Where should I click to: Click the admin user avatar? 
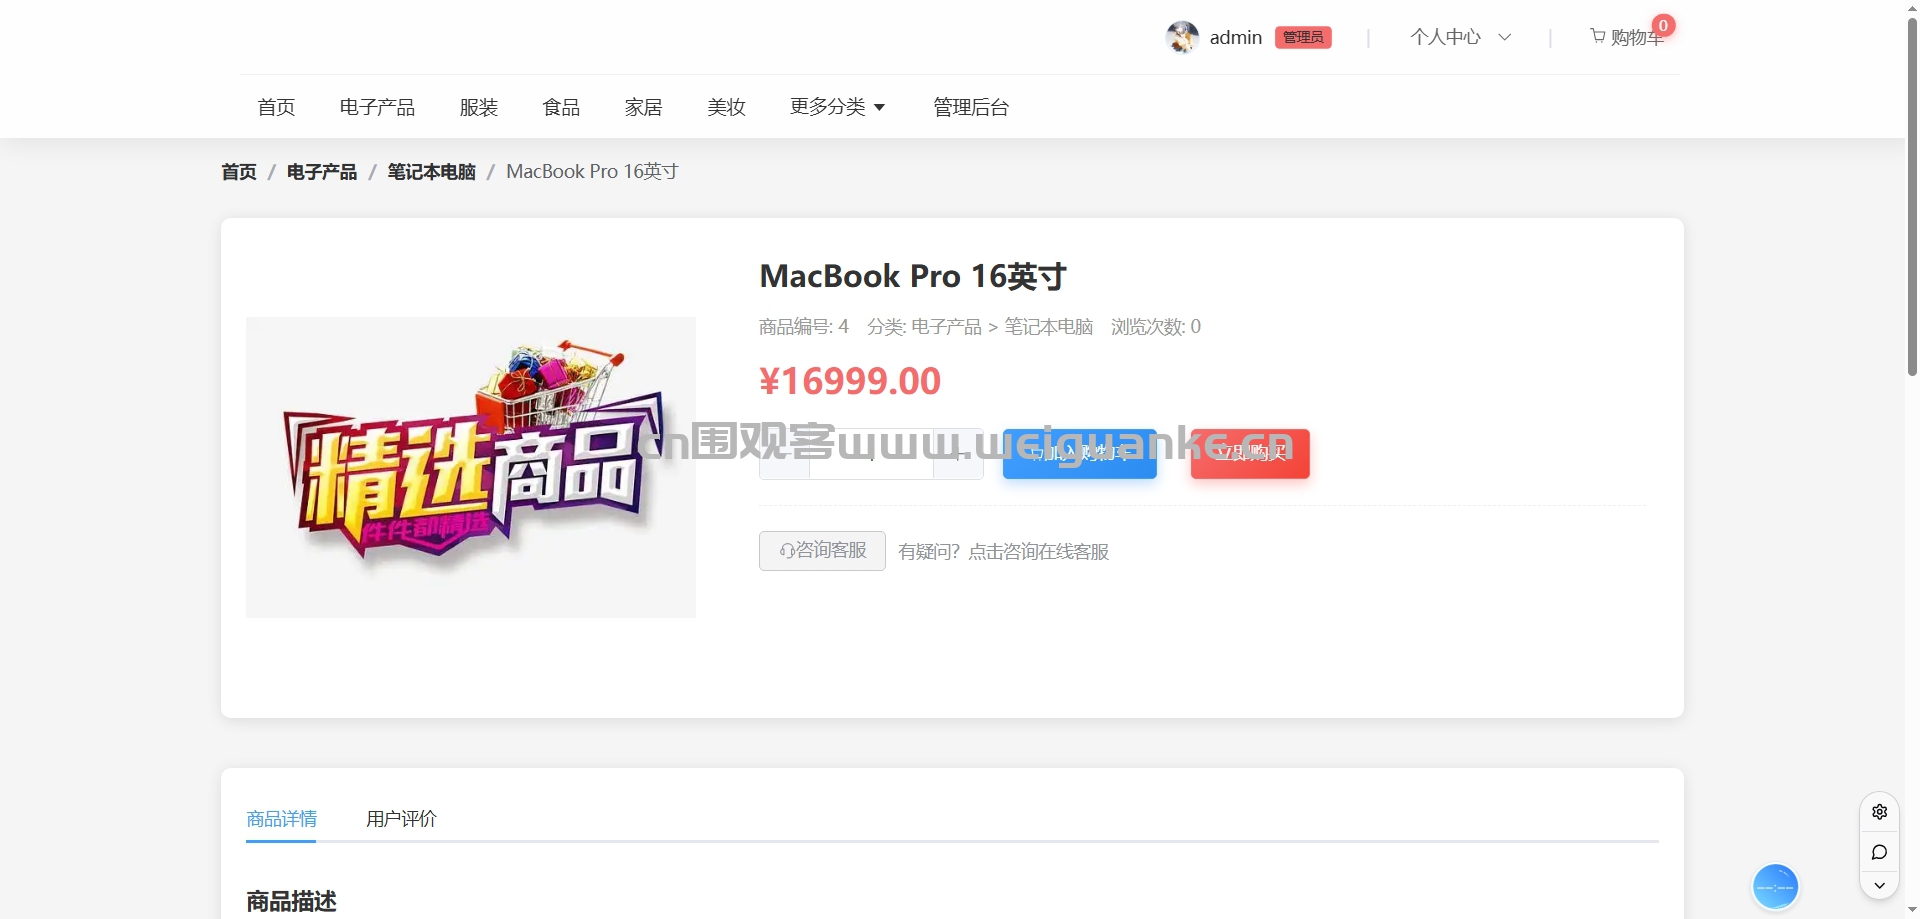[1182, 37]
